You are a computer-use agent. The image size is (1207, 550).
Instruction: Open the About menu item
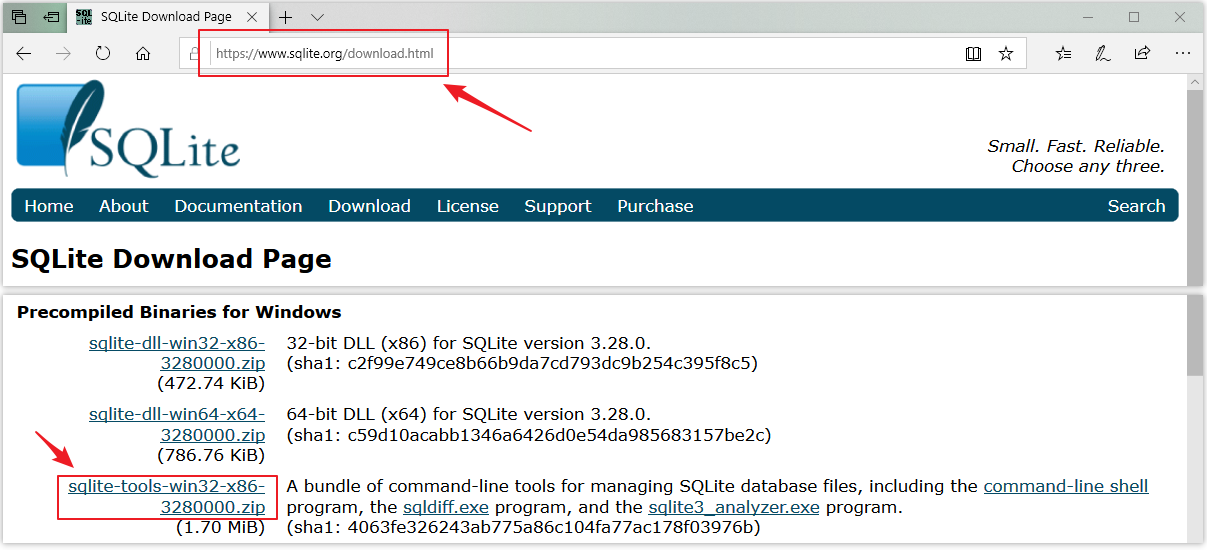click(124, 206)
